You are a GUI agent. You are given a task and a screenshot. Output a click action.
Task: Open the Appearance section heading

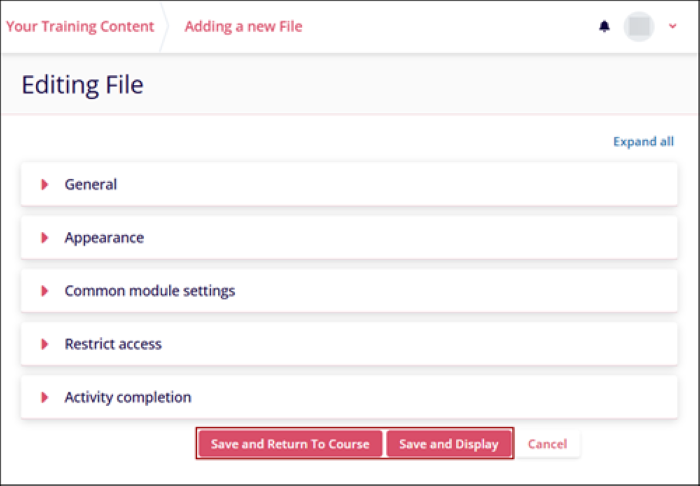104,238
